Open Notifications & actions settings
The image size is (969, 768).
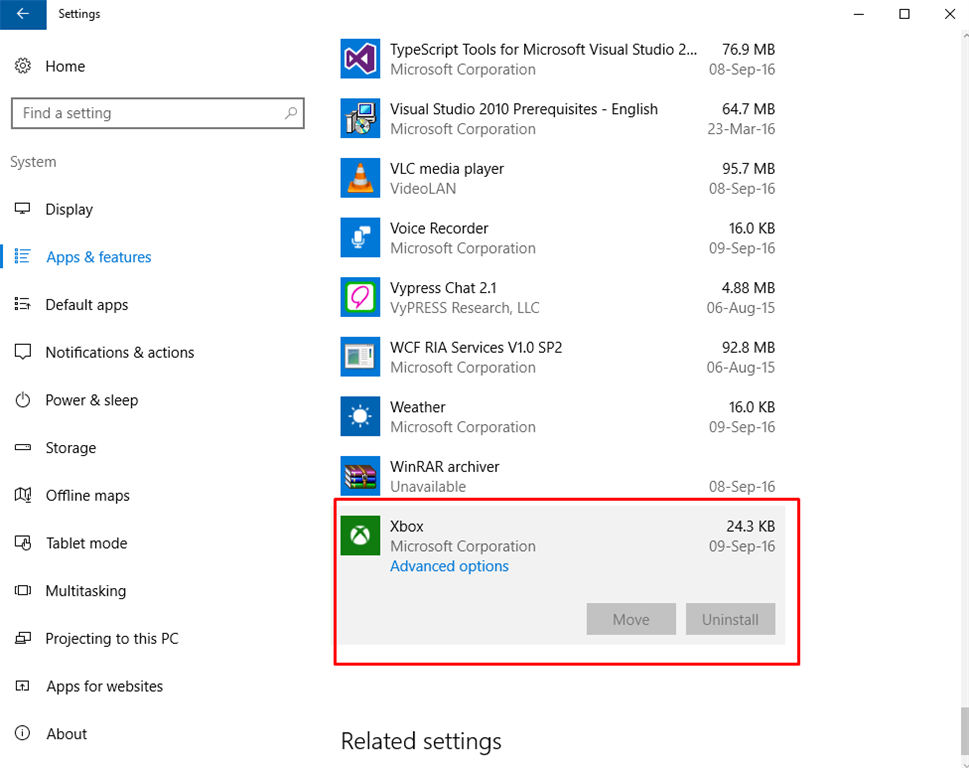(119, 352)
